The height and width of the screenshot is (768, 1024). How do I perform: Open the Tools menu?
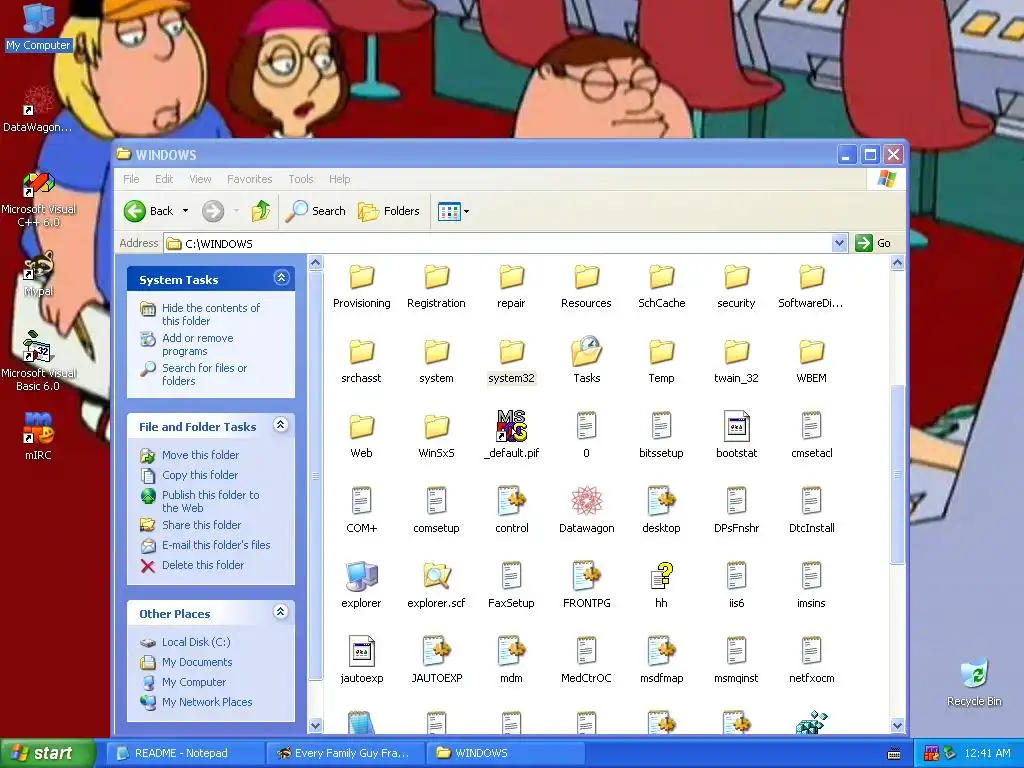pos(301,179)
